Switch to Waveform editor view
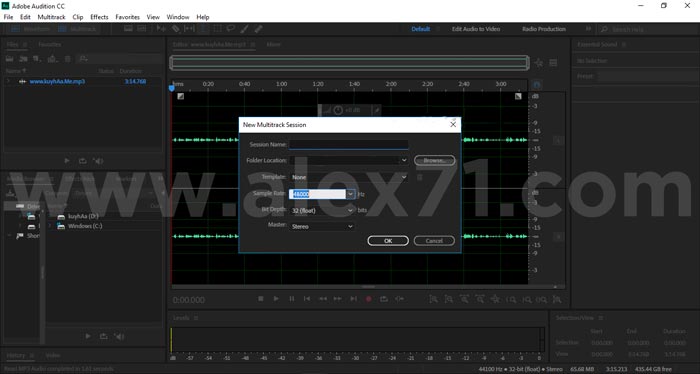This screenshot has width=700, height=374. (30, 29)
